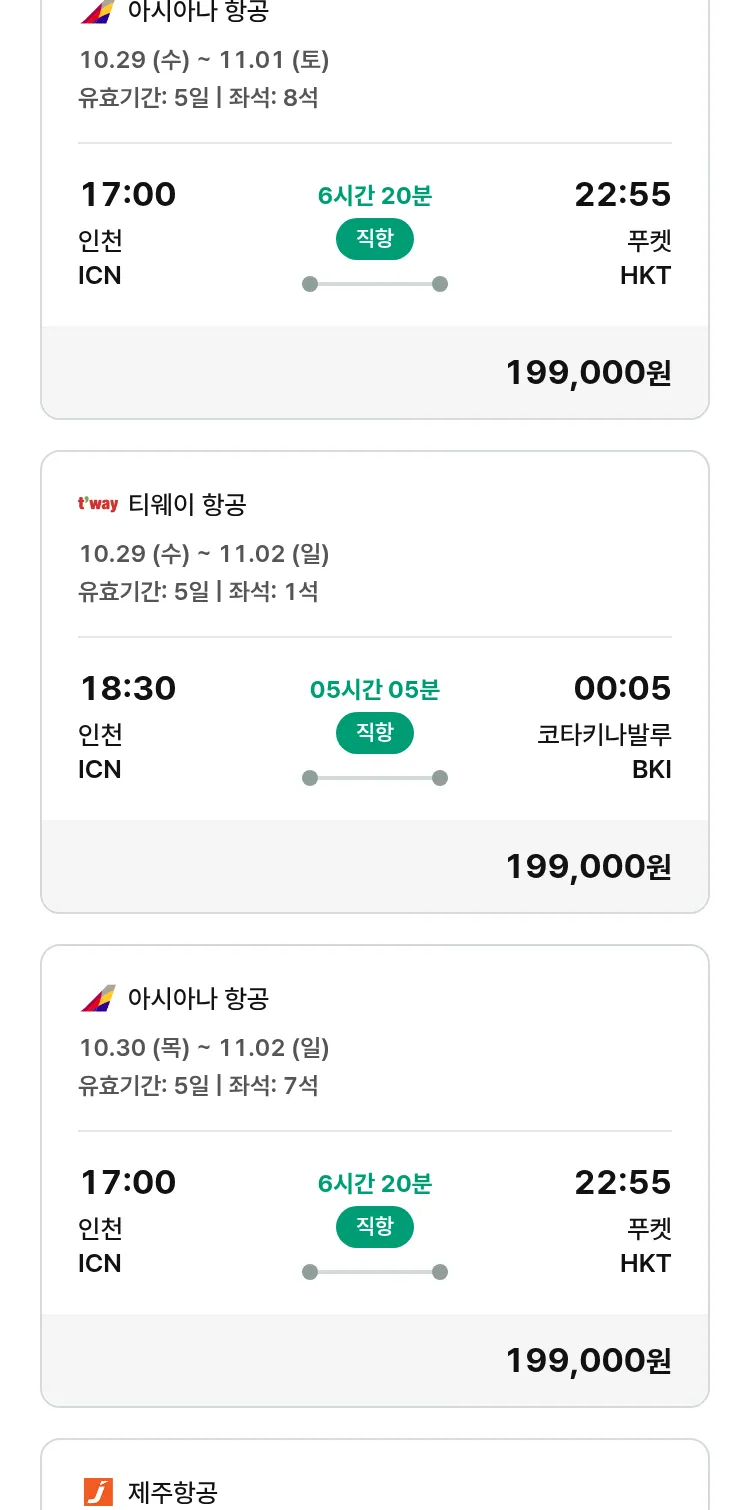Click the 10.29 (수) ~ 11.02 (일) date range
The image size is (750, 1510).
click(204, 553)
